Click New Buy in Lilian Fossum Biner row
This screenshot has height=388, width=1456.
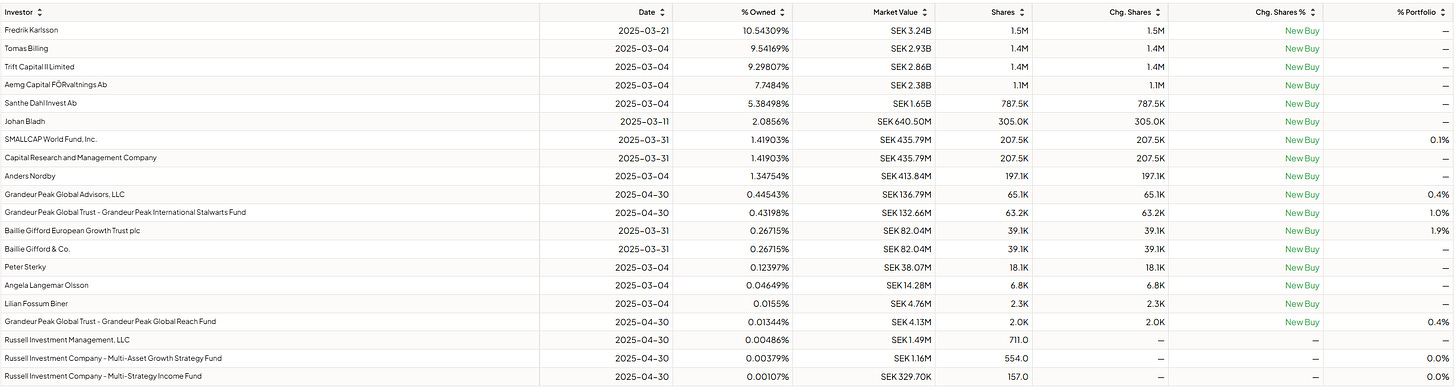coord(1302,303)
